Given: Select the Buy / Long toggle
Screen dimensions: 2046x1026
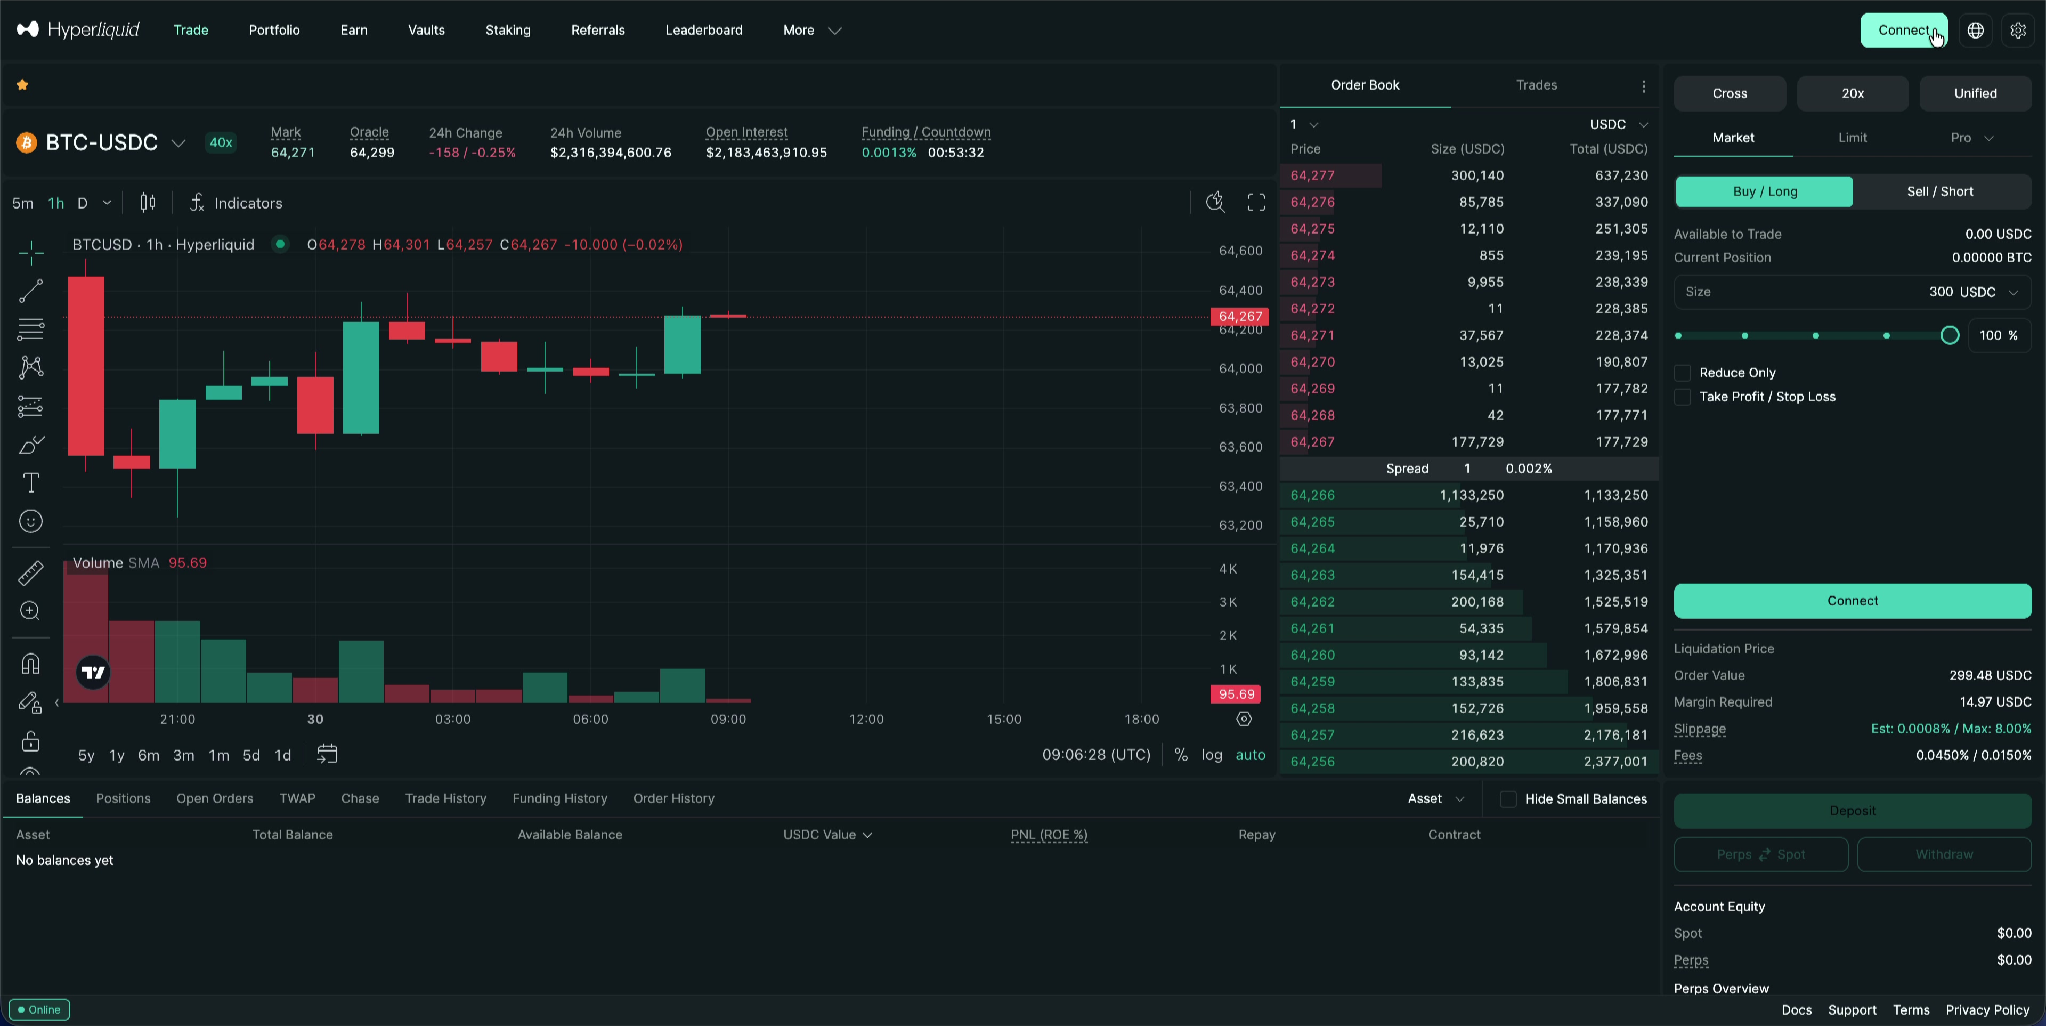Looking at the screenshot, I should (x=1764, y=192).
